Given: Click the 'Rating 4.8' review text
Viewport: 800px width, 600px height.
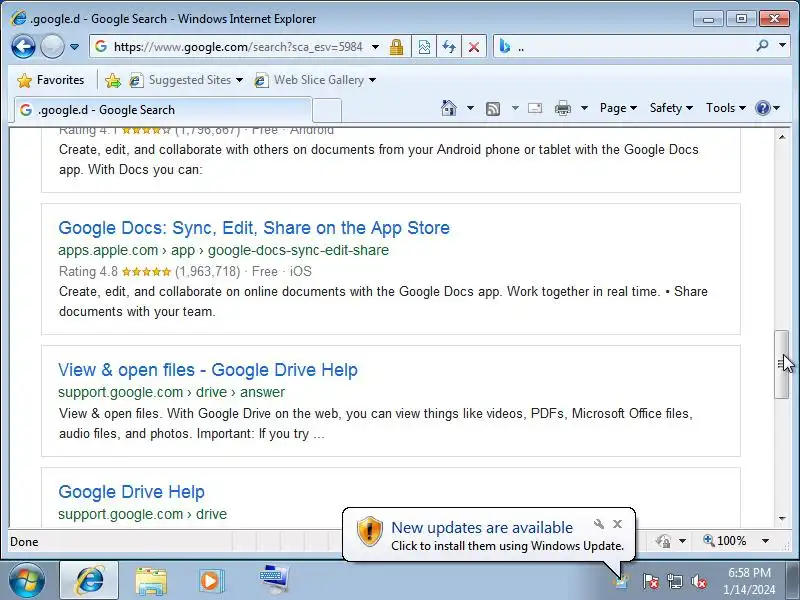Looking at the screenshot, I should point(88,271).
